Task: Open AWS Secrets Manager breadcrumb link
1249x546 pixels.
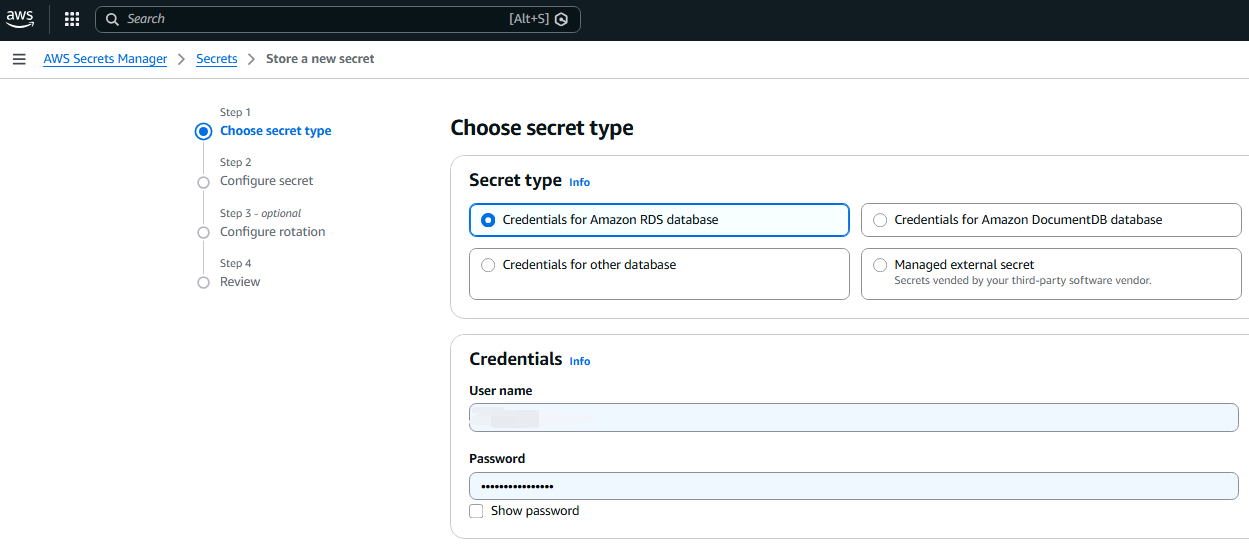Action: (105, 59)
